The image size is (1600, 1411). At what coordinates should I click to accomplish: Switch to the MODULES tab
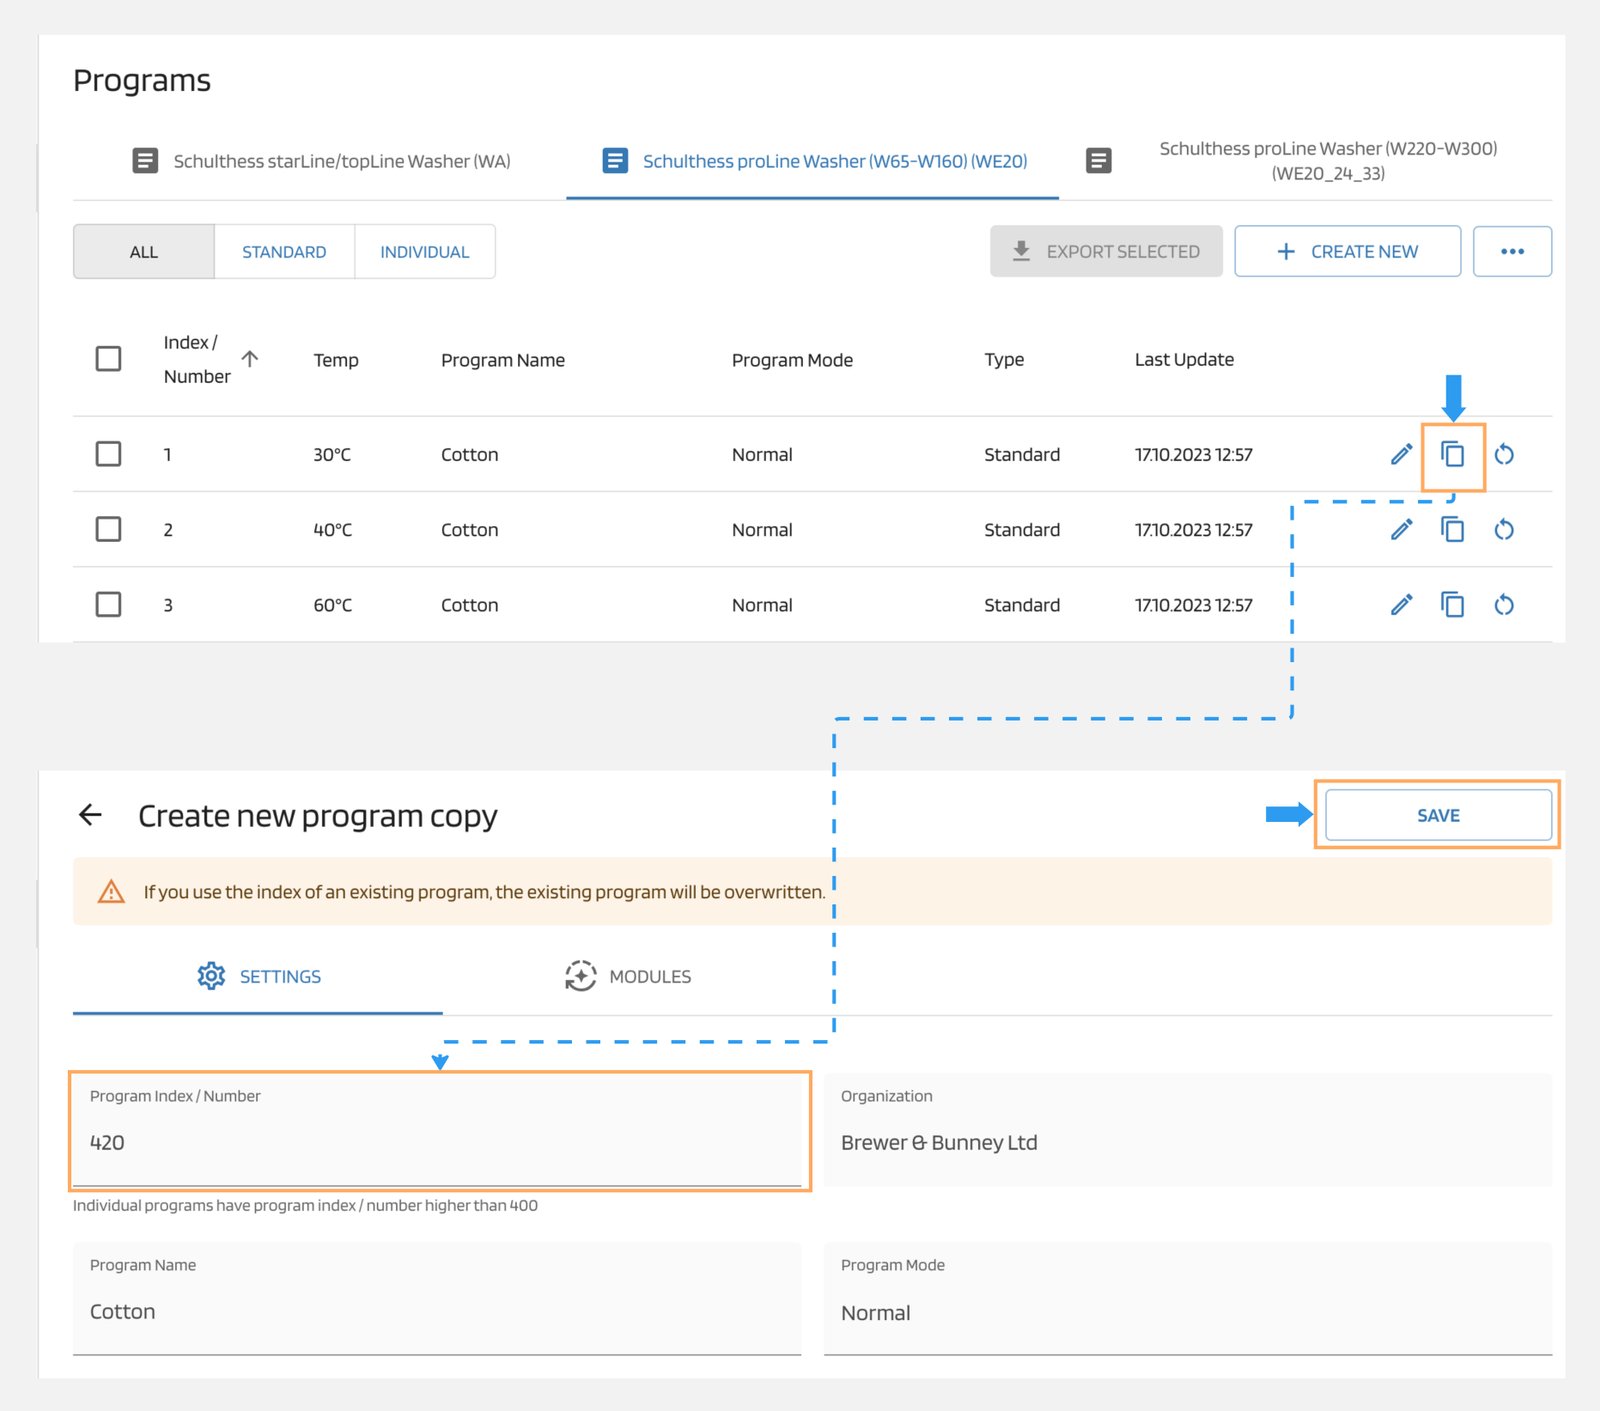click(628, 976)
